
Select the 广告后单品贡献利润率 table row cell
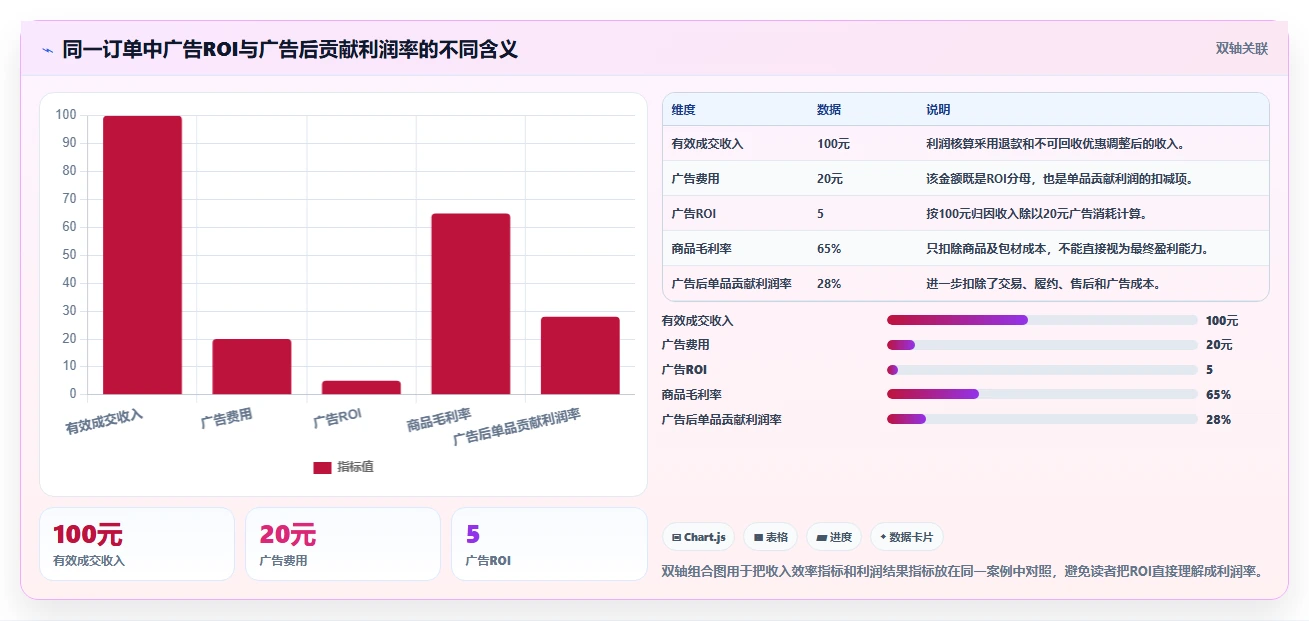click(x=732, y=283)
